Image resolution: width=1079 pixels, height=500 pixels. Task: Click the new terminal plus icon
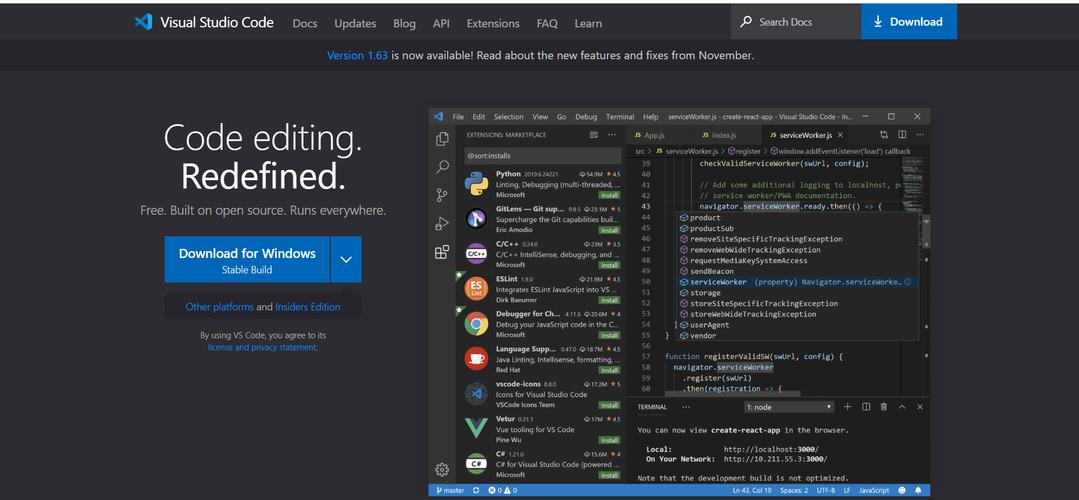(x=848, y=406)
